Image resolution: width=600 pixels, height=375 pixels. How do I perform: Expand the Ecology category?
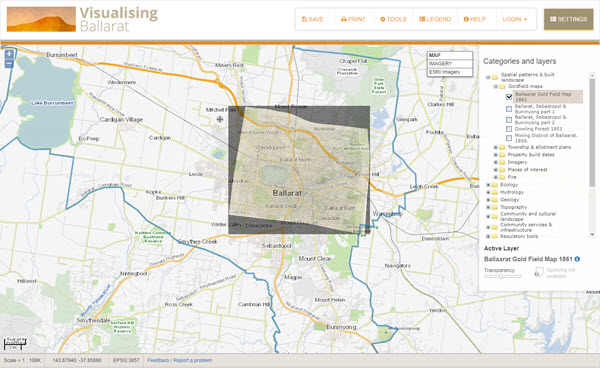click(488, 185)
